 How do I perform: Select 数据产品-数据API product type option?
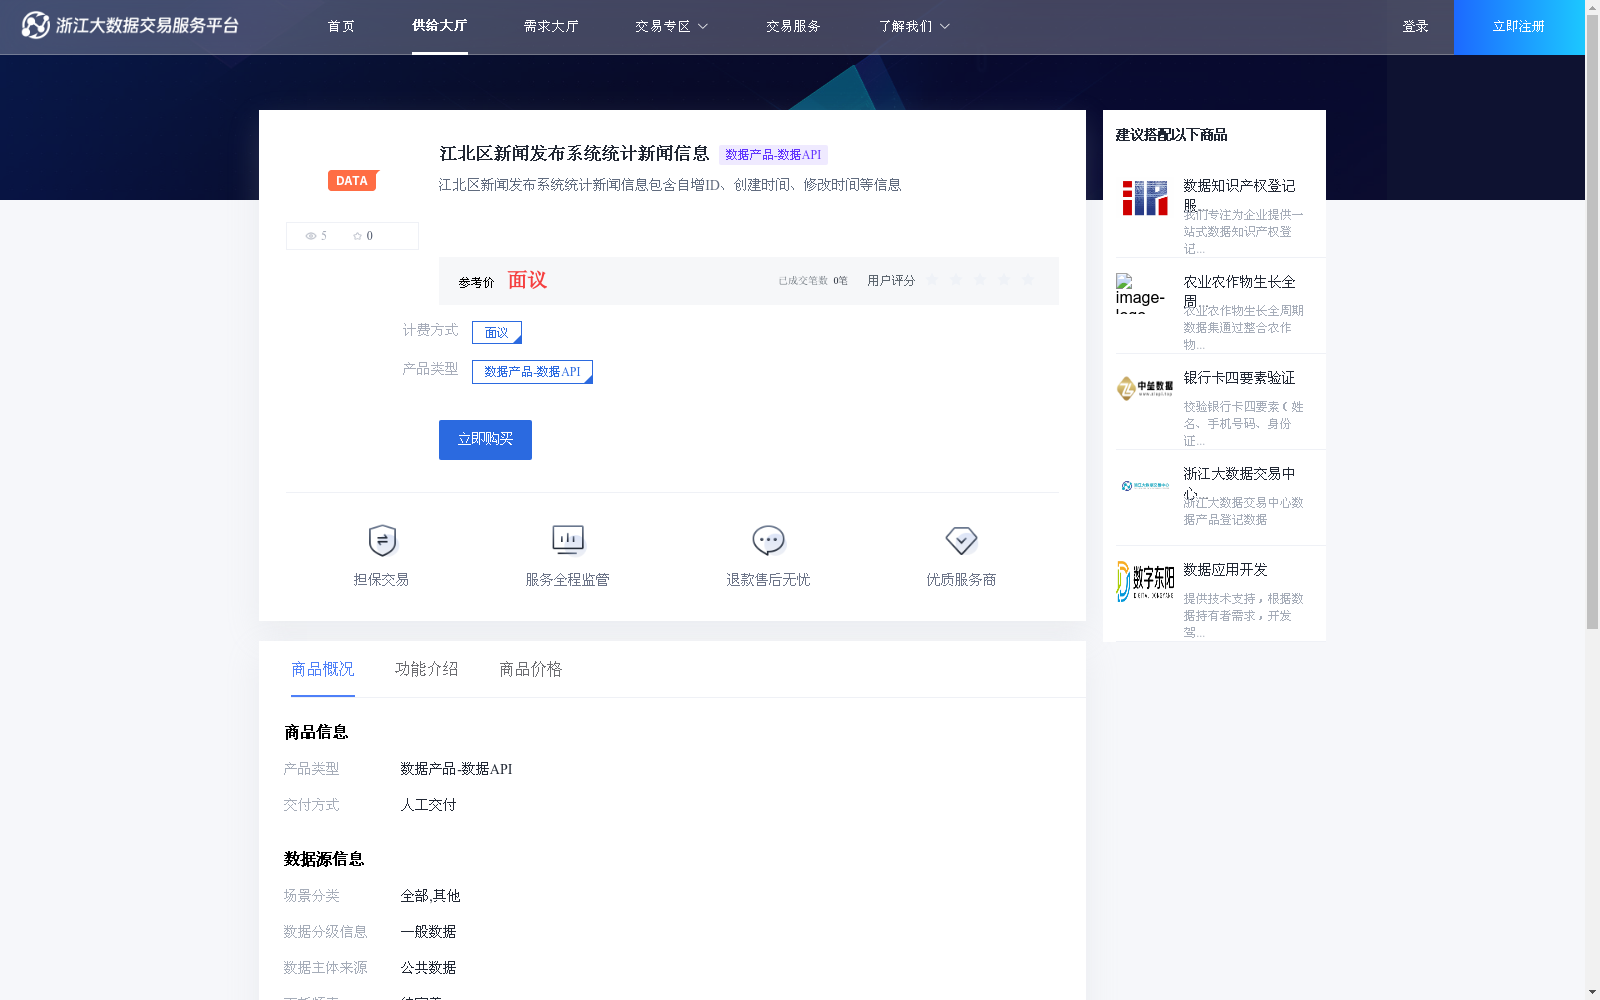pyautogui.click(x=532, y=372)
